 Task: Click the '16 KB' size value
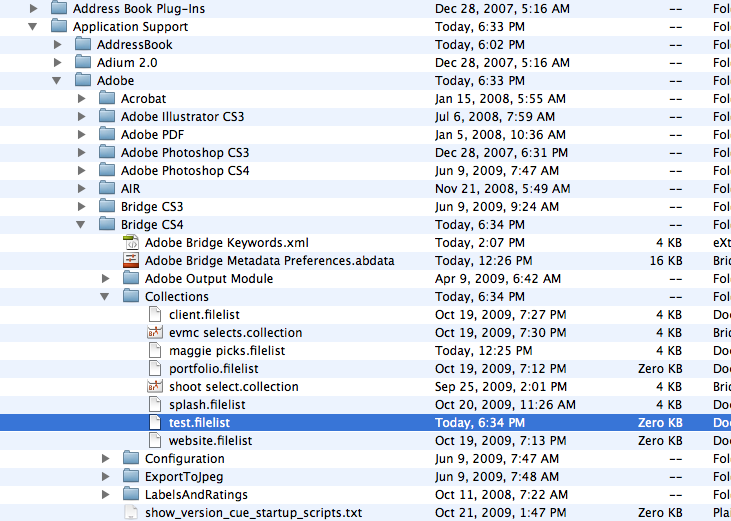coord(666,261)
